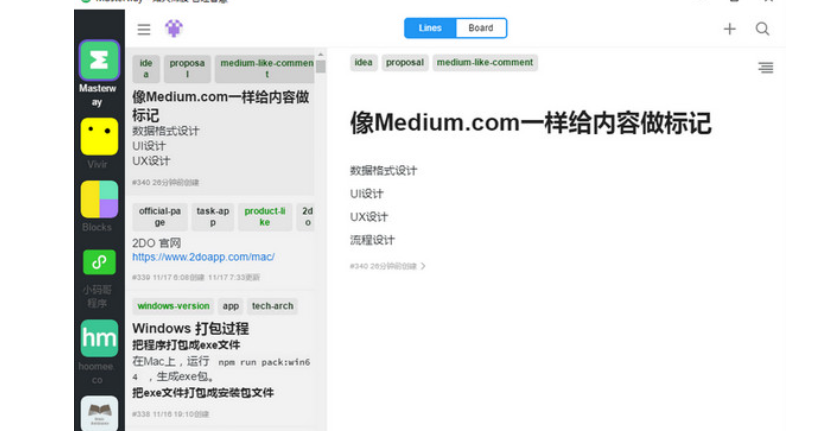This screenshot has width=835, height=431.
Task: Select the 'windows-version' tag in list
Action: pos(173,306)
